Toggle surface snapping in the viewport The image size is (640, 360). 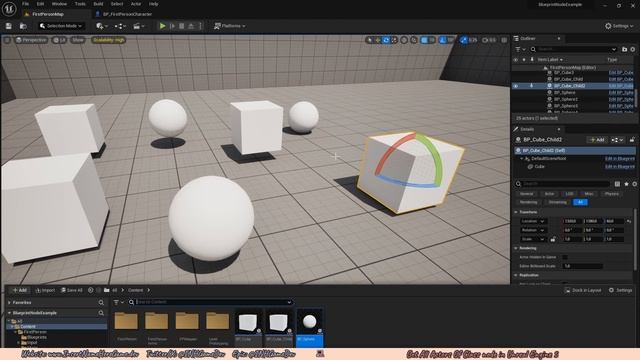[x=414, y=40]
